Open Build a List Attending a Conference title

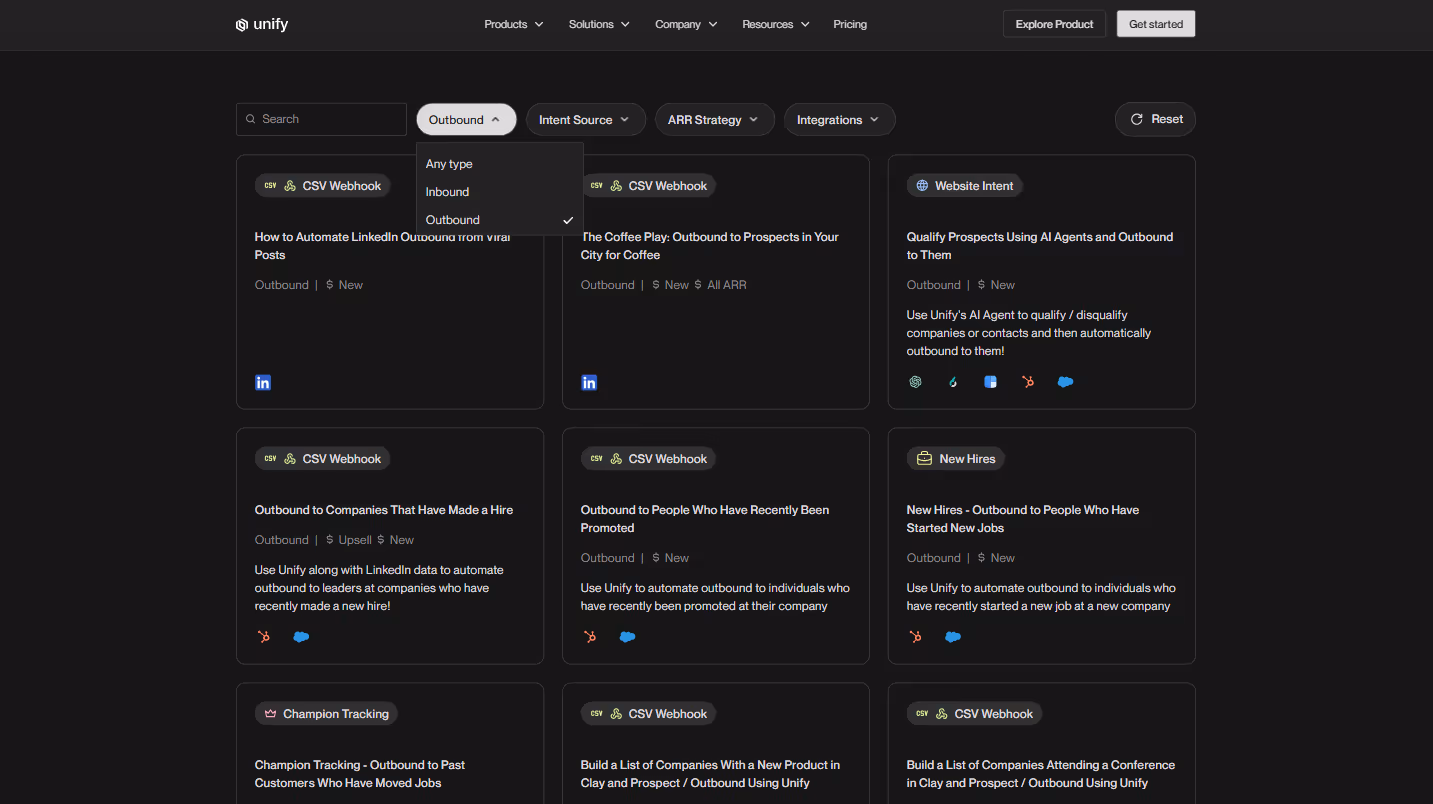1041,774
